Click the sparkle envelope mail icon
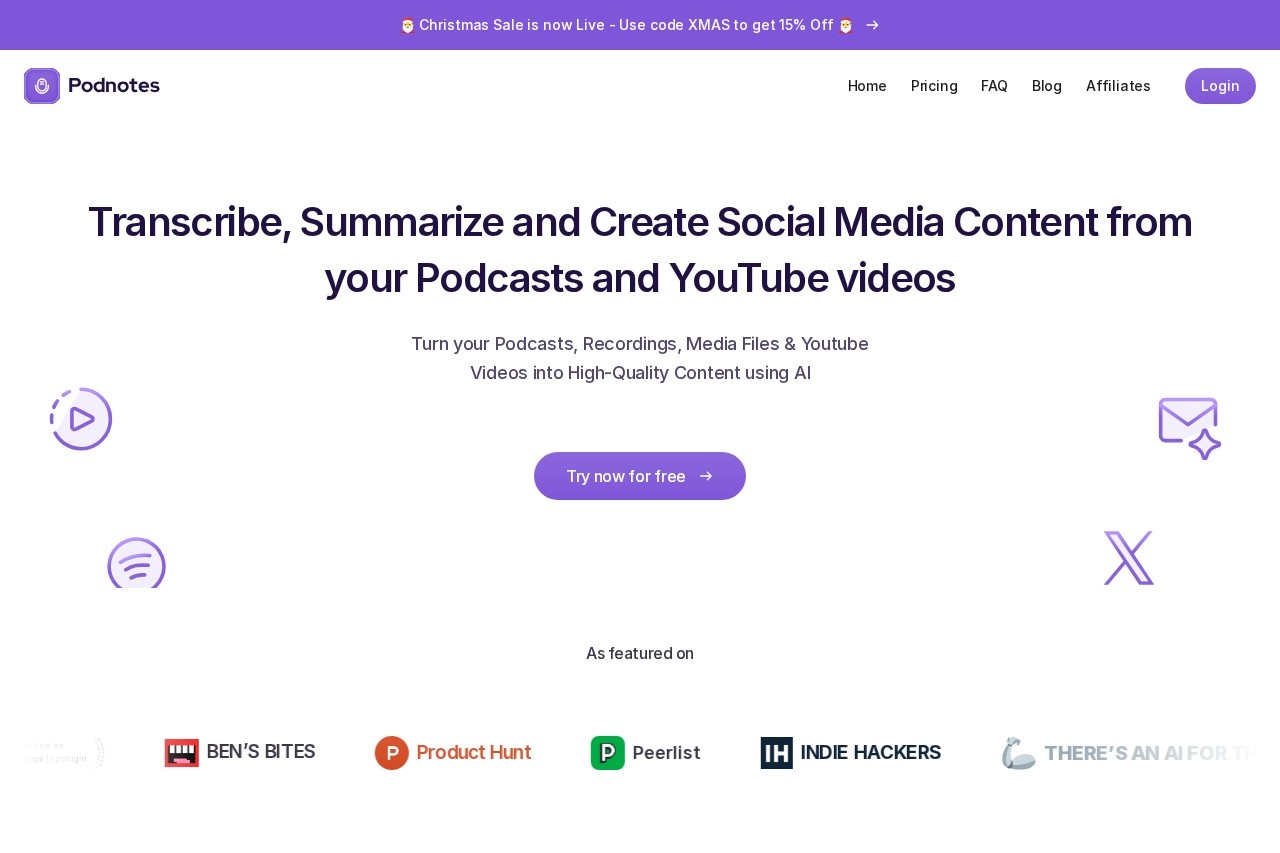 point(1190,428)
